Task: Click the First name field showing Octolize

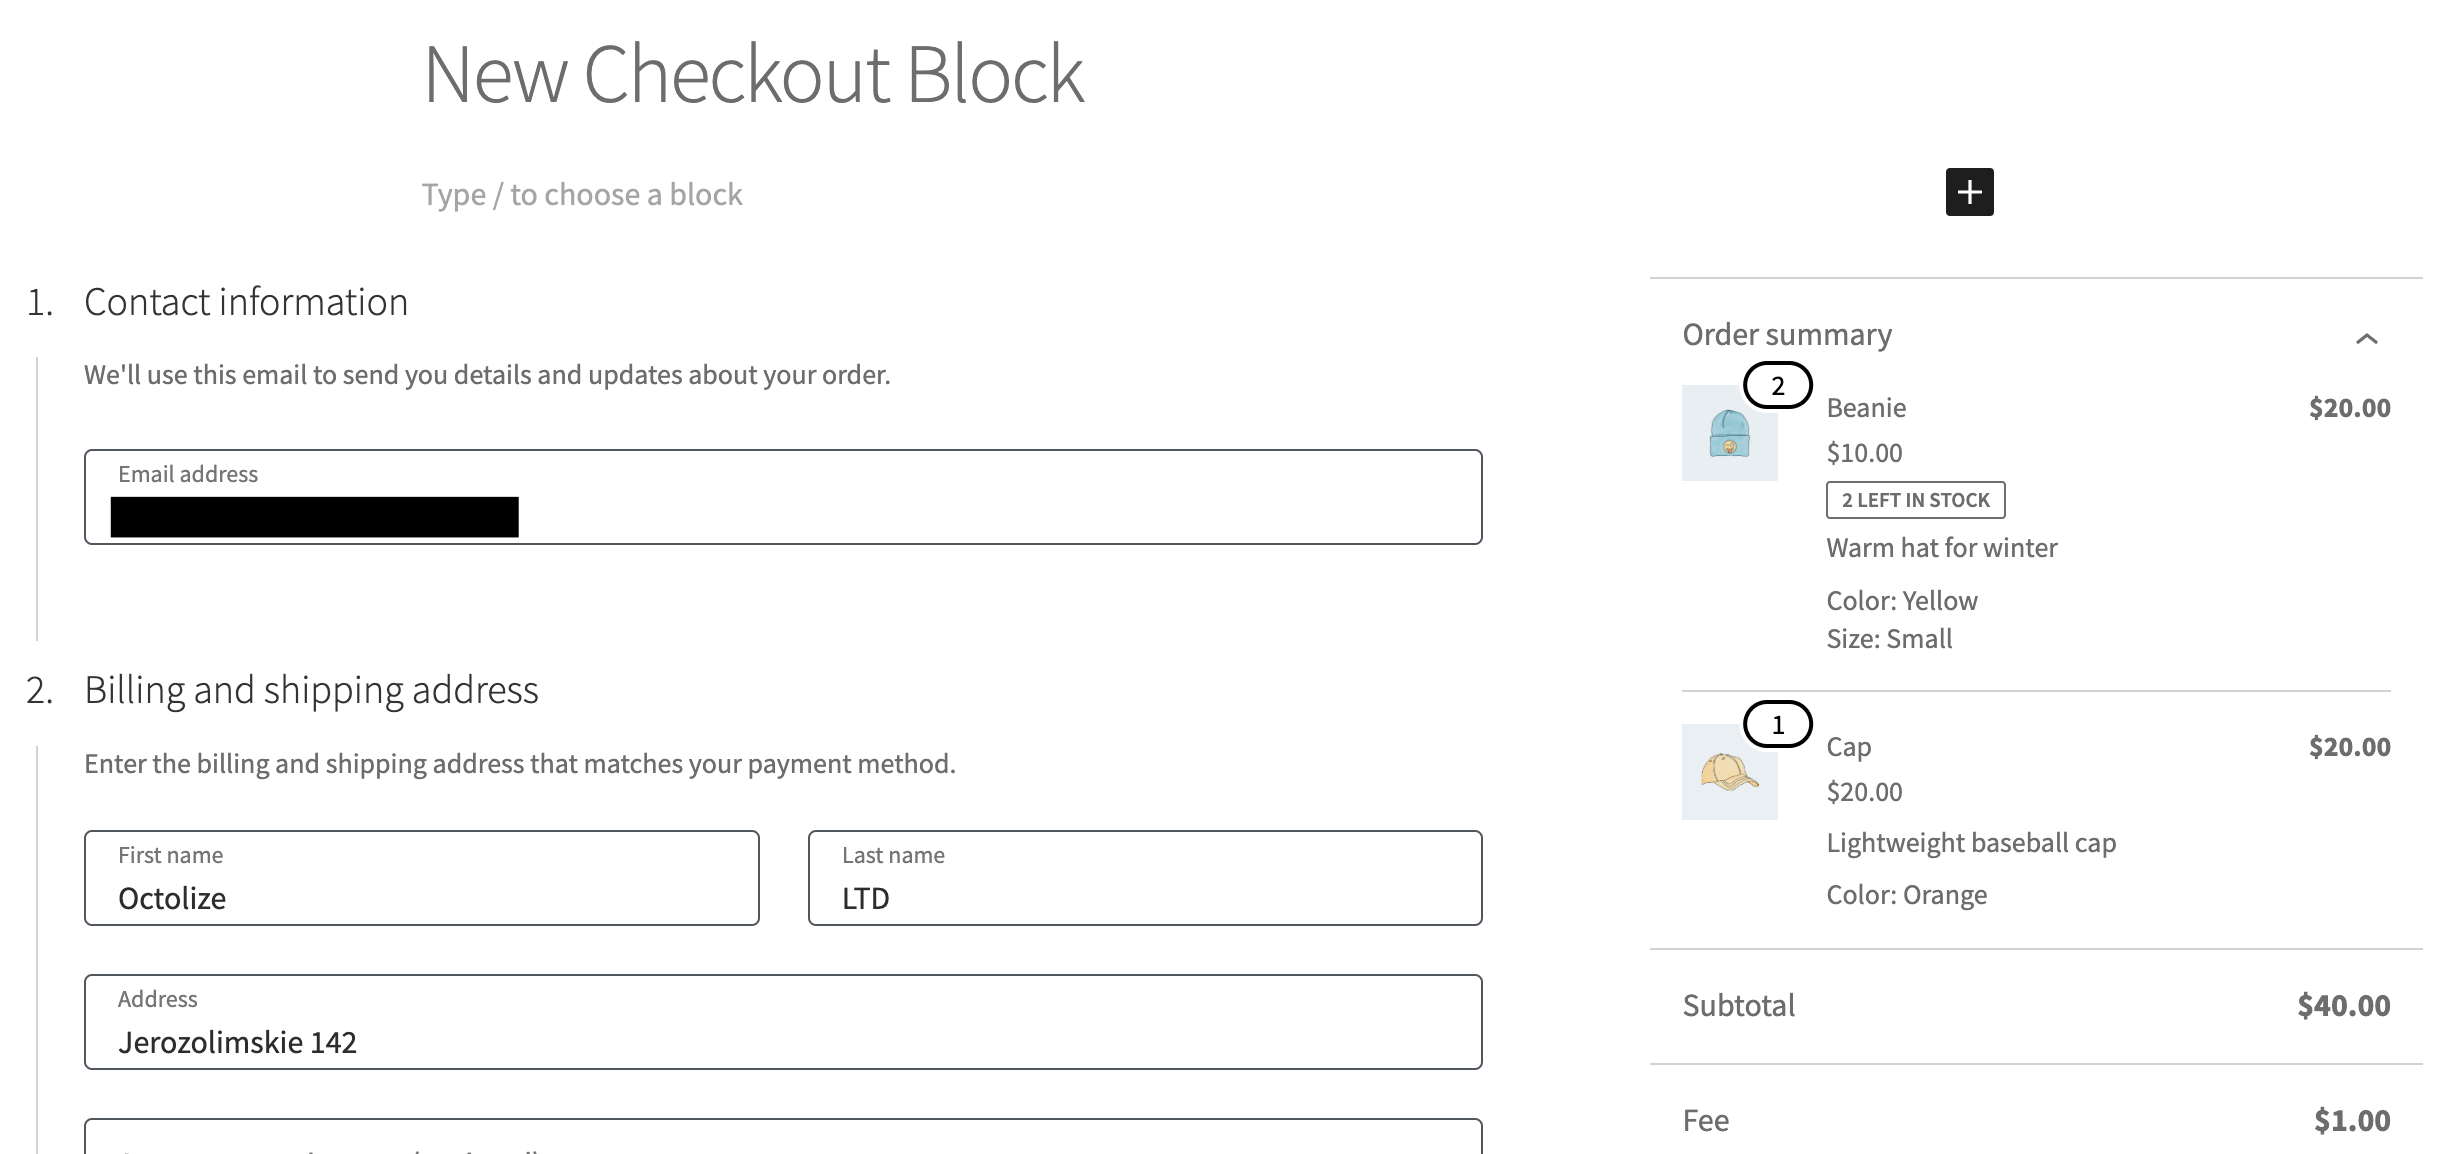Action: pyautogui.click(x=420, y=897)
